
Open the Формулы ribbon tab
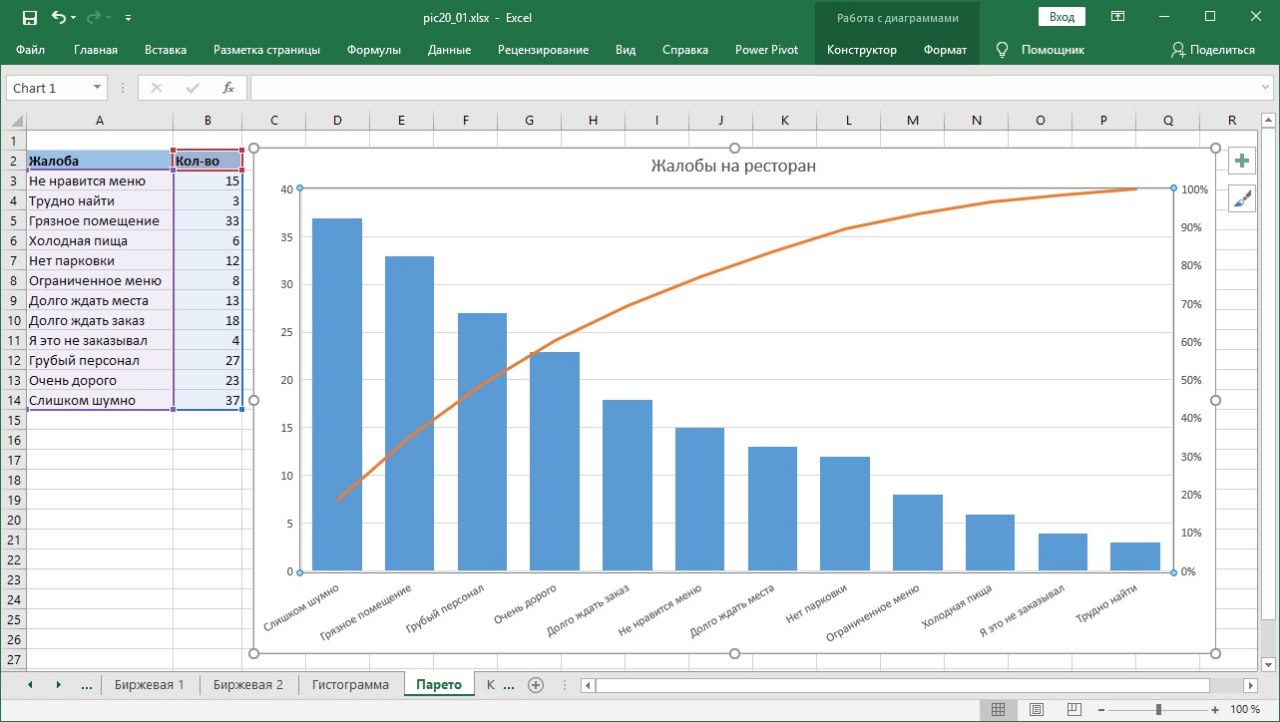coord(374,50)
